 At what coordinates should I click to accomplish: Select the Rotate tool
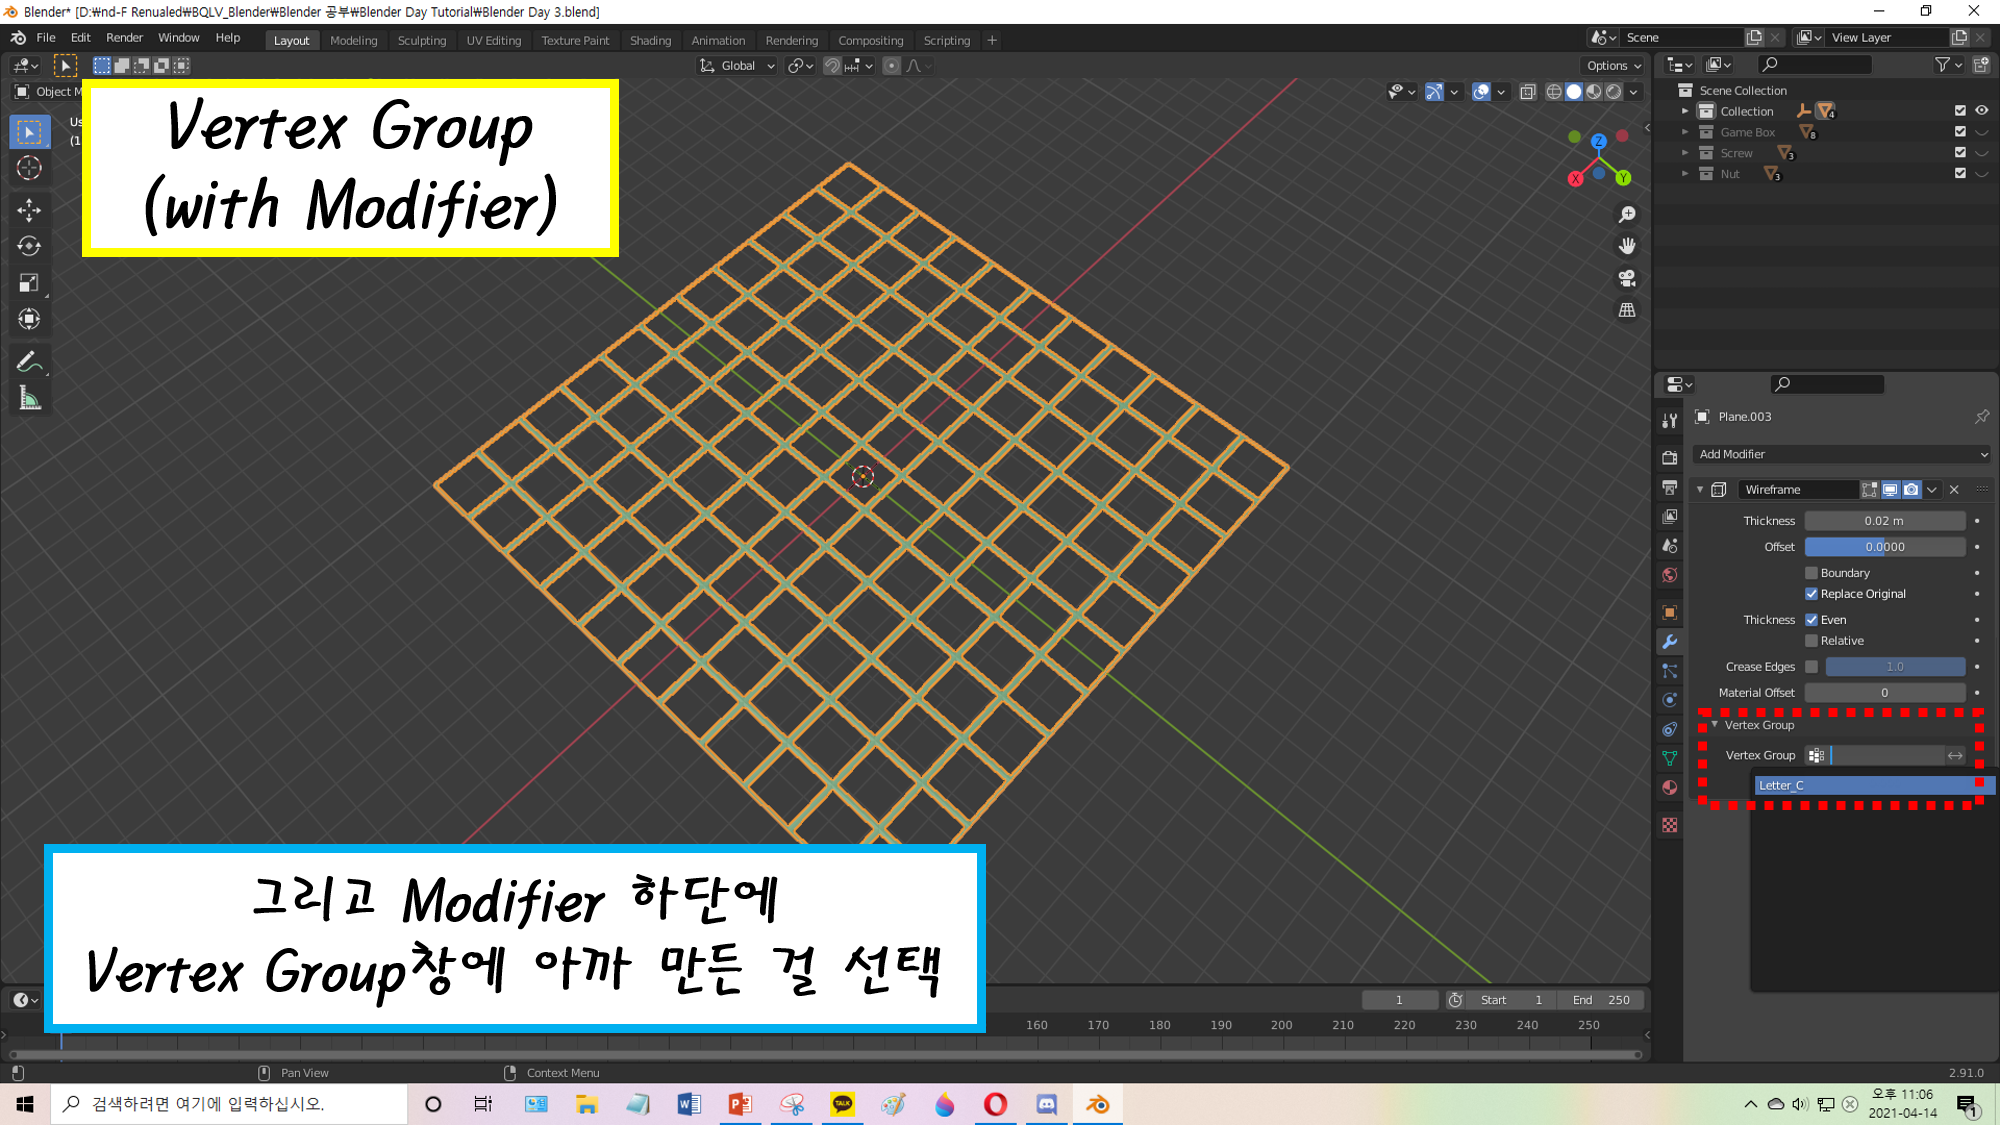coord(29,246)
